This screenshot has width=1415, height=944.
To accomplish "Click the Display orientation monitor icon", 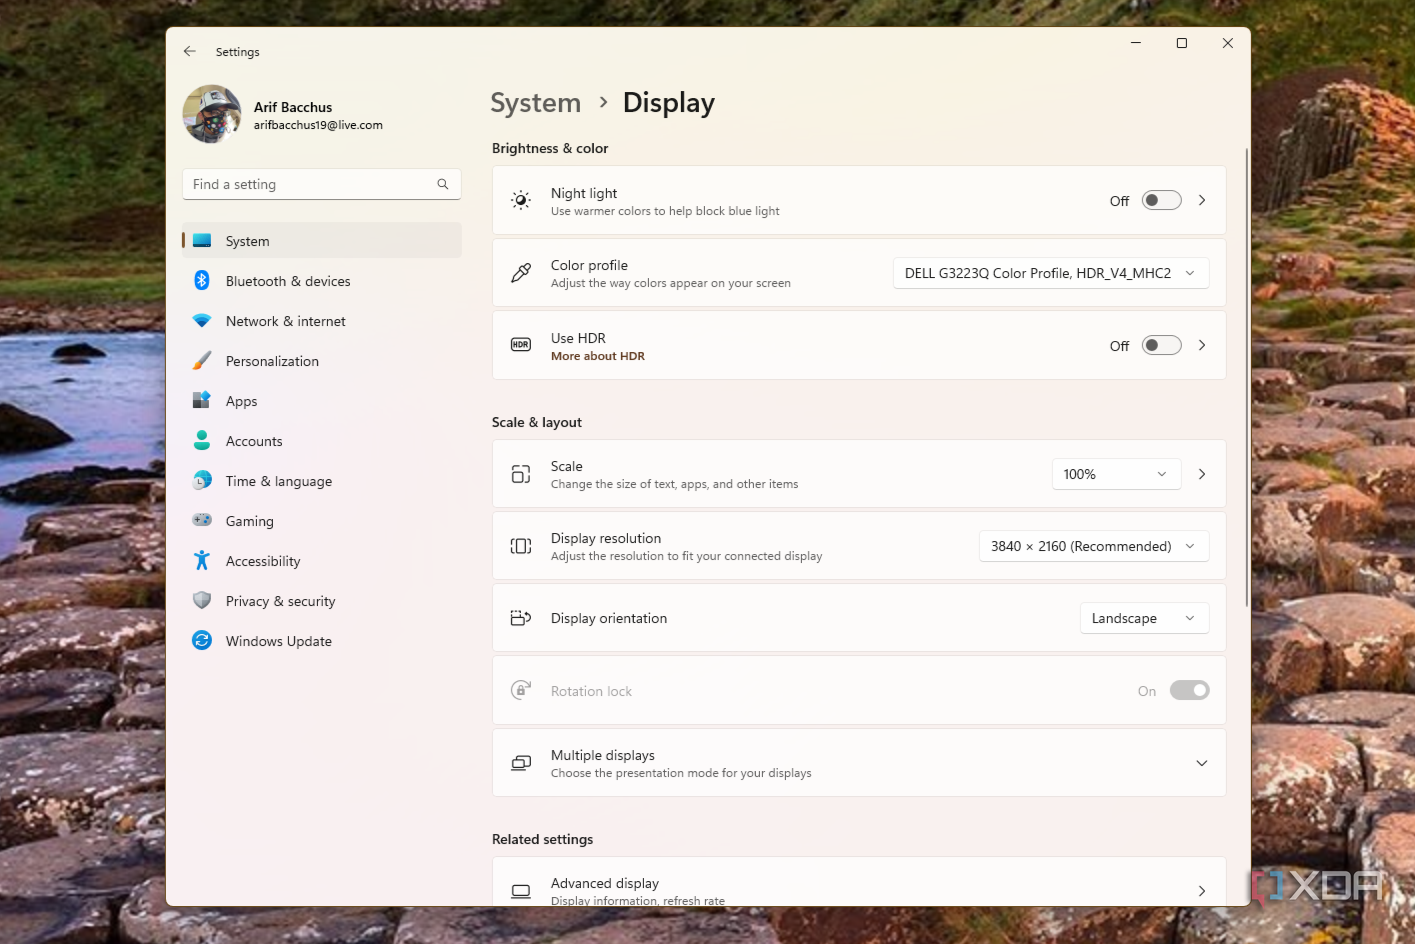I will 520,618.
